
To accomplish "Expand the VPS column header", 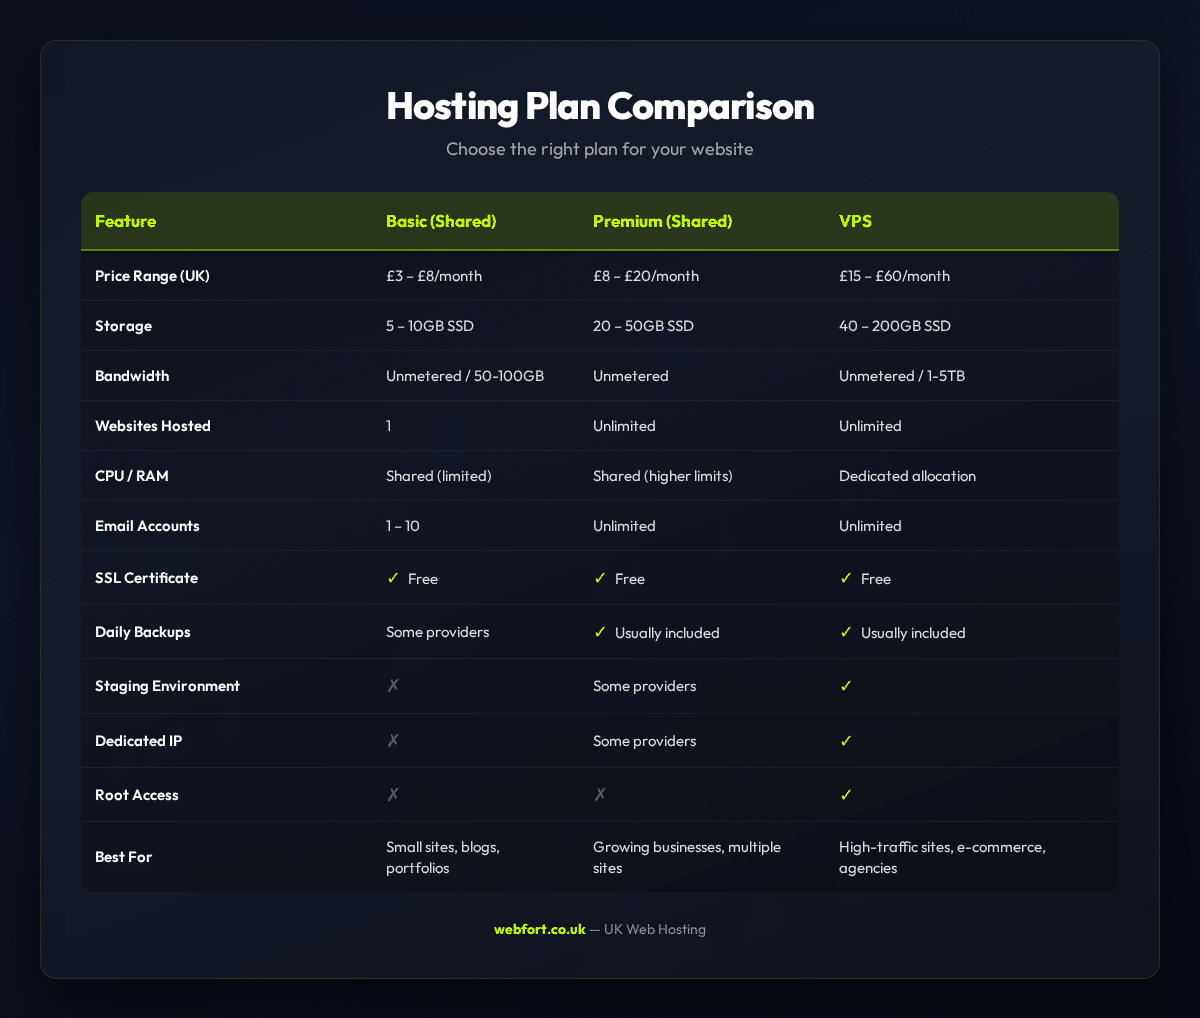I will click(855, 221).
